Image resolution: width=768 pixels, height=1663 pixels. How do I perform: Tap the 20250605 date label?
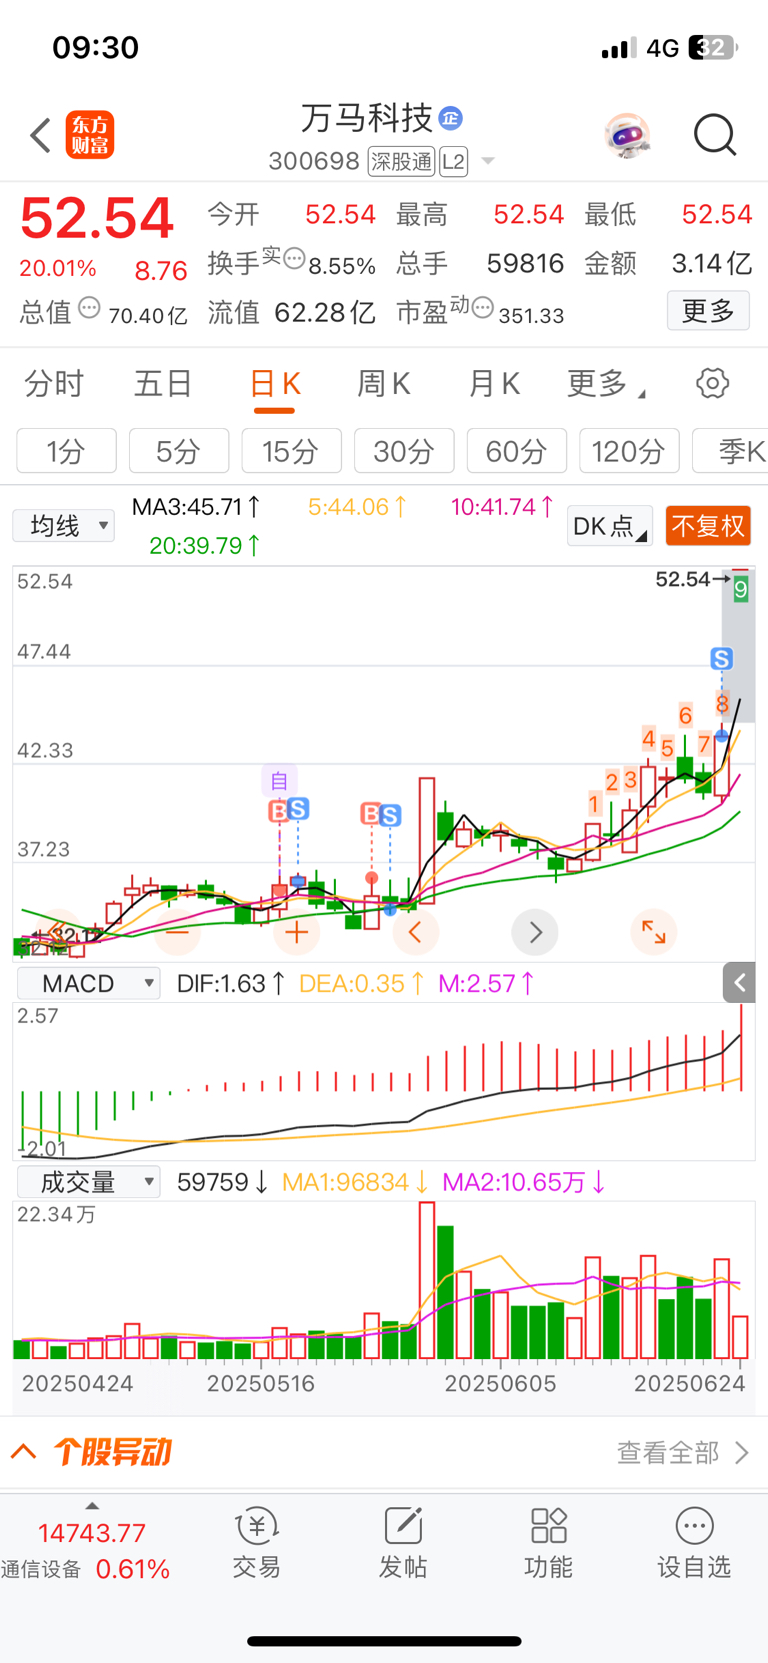tap(500, 1384)
